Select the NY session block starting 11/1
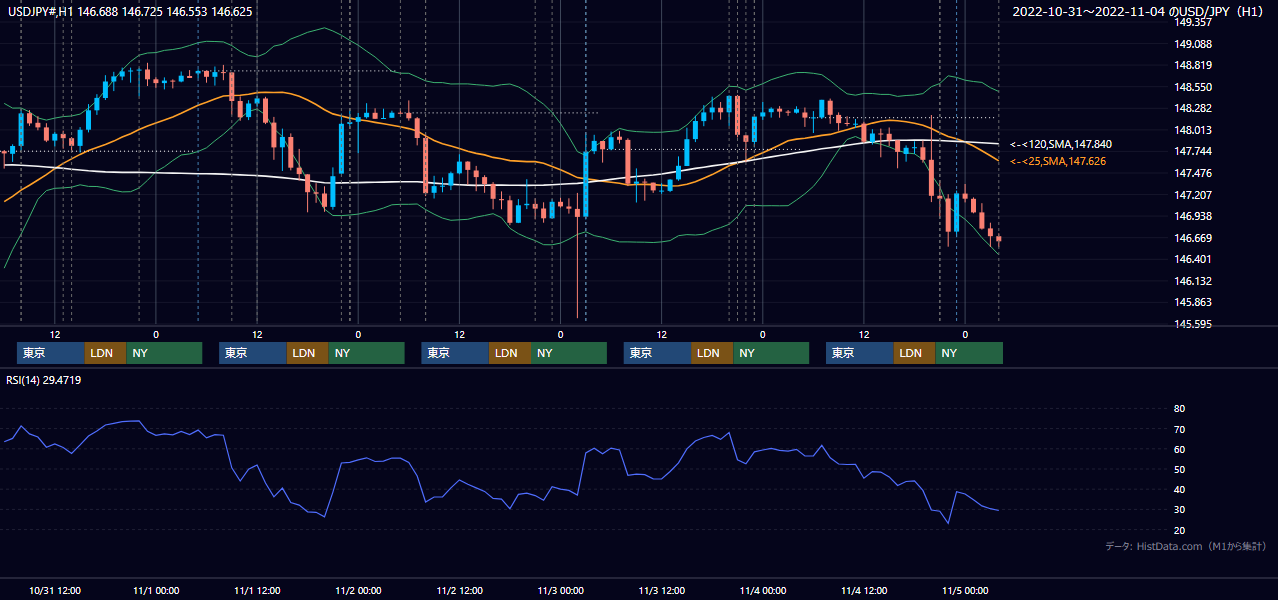The image size is (1278, 600). click(x=366, y=353)
